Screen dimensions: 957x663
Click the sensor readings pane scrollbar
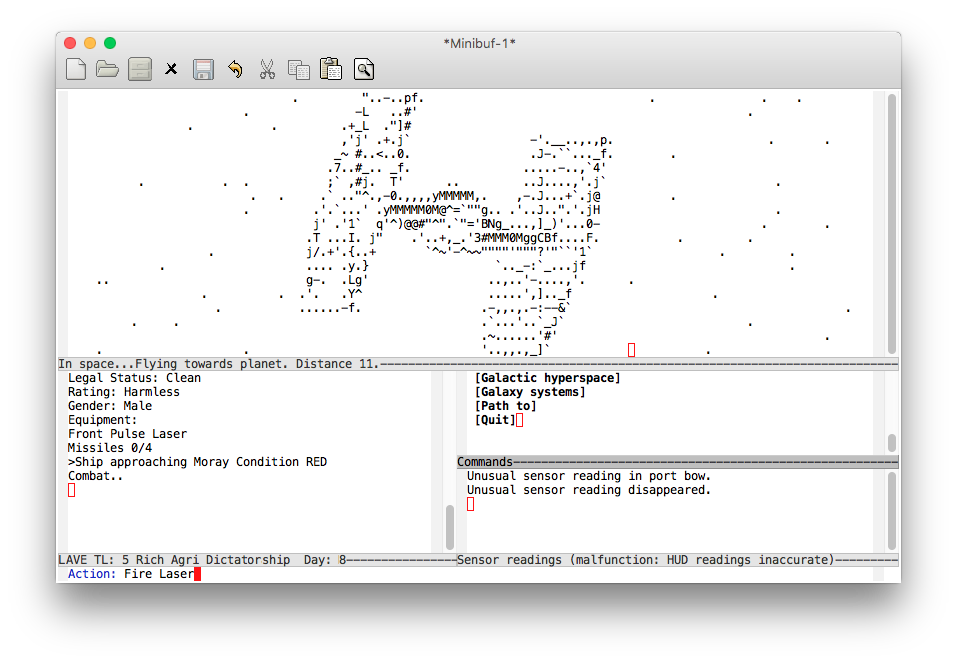pyautogui.click(x=892, y=510)
